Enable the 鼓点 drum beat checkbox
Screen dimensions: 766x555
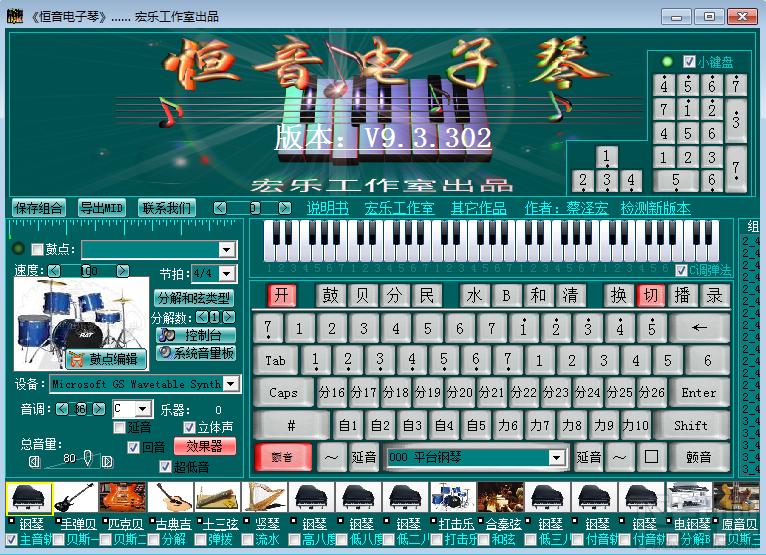[37, 250]
